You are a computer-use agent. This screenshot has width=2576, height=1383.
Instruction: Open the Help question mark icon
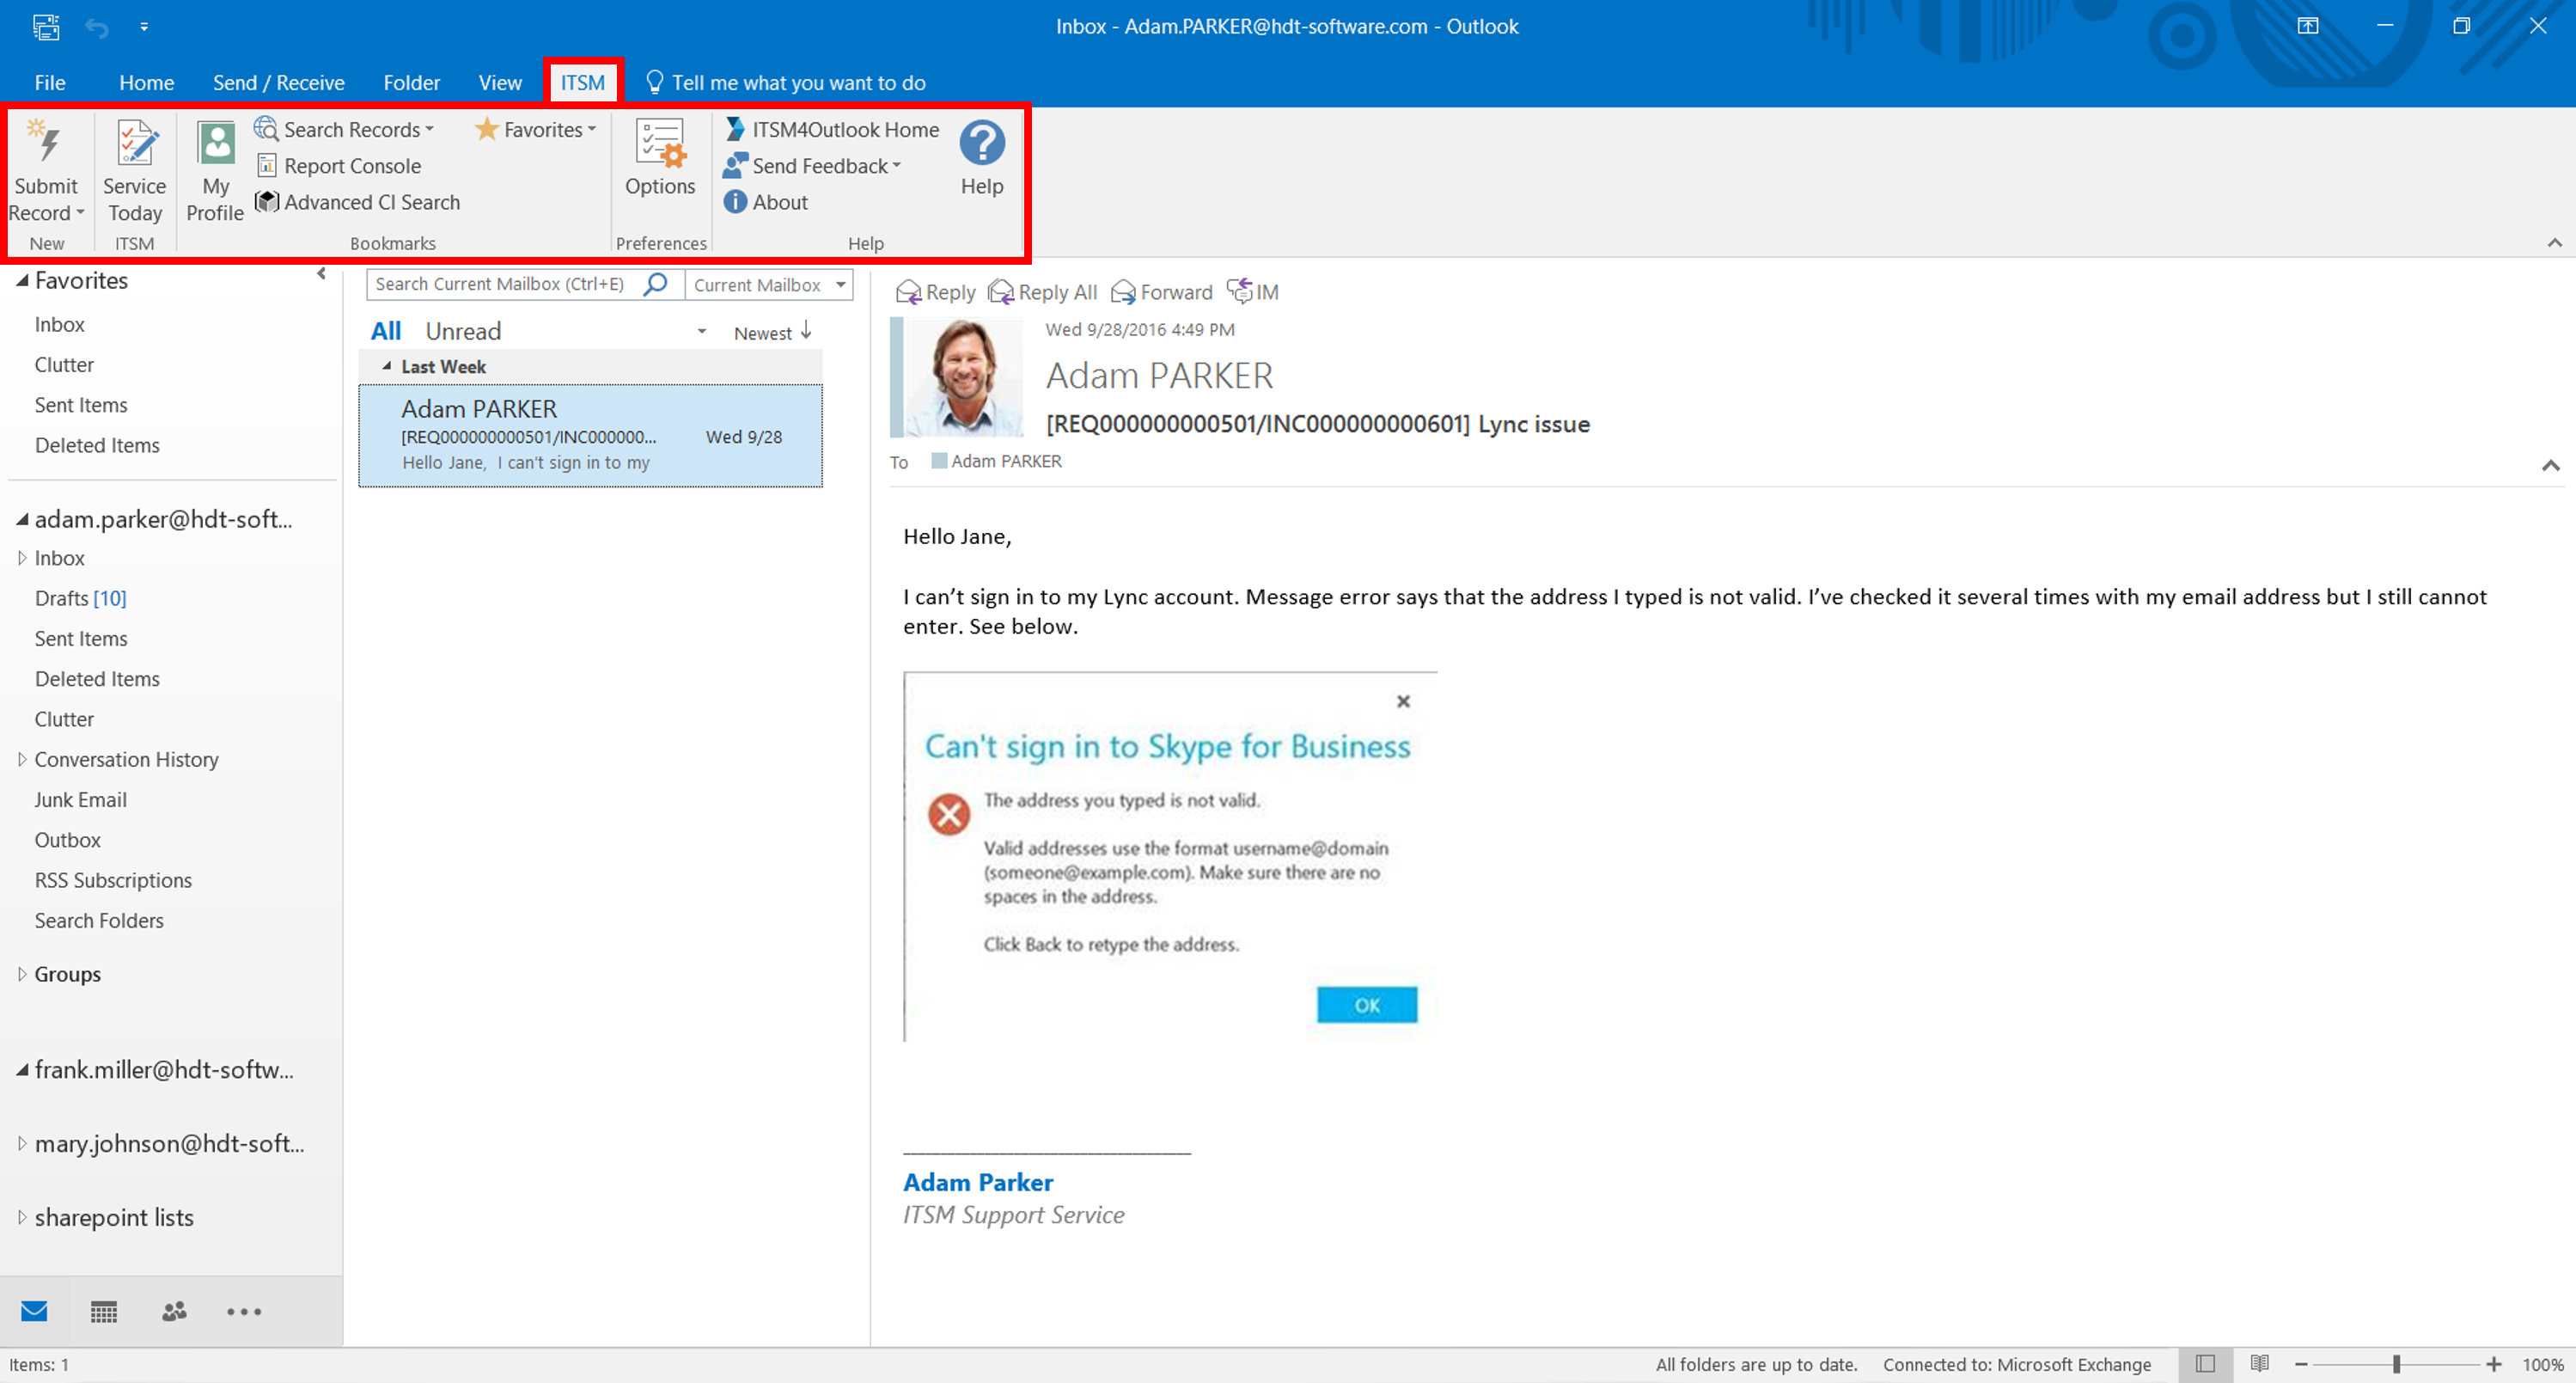click(982, 142)
